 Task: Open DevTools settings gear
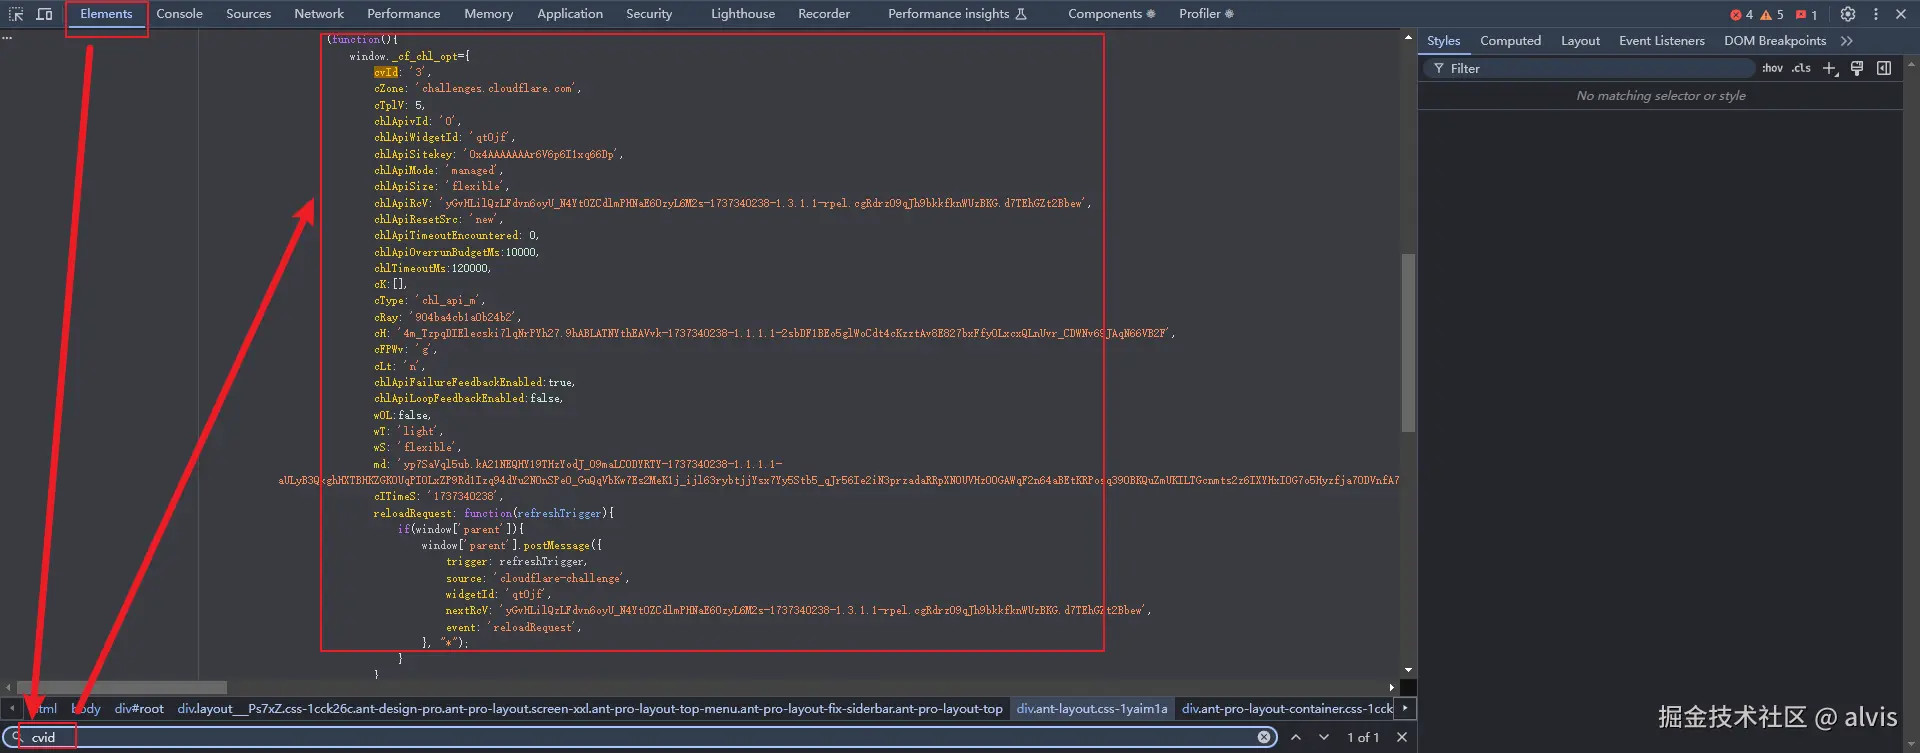[x=1848, y=14]
